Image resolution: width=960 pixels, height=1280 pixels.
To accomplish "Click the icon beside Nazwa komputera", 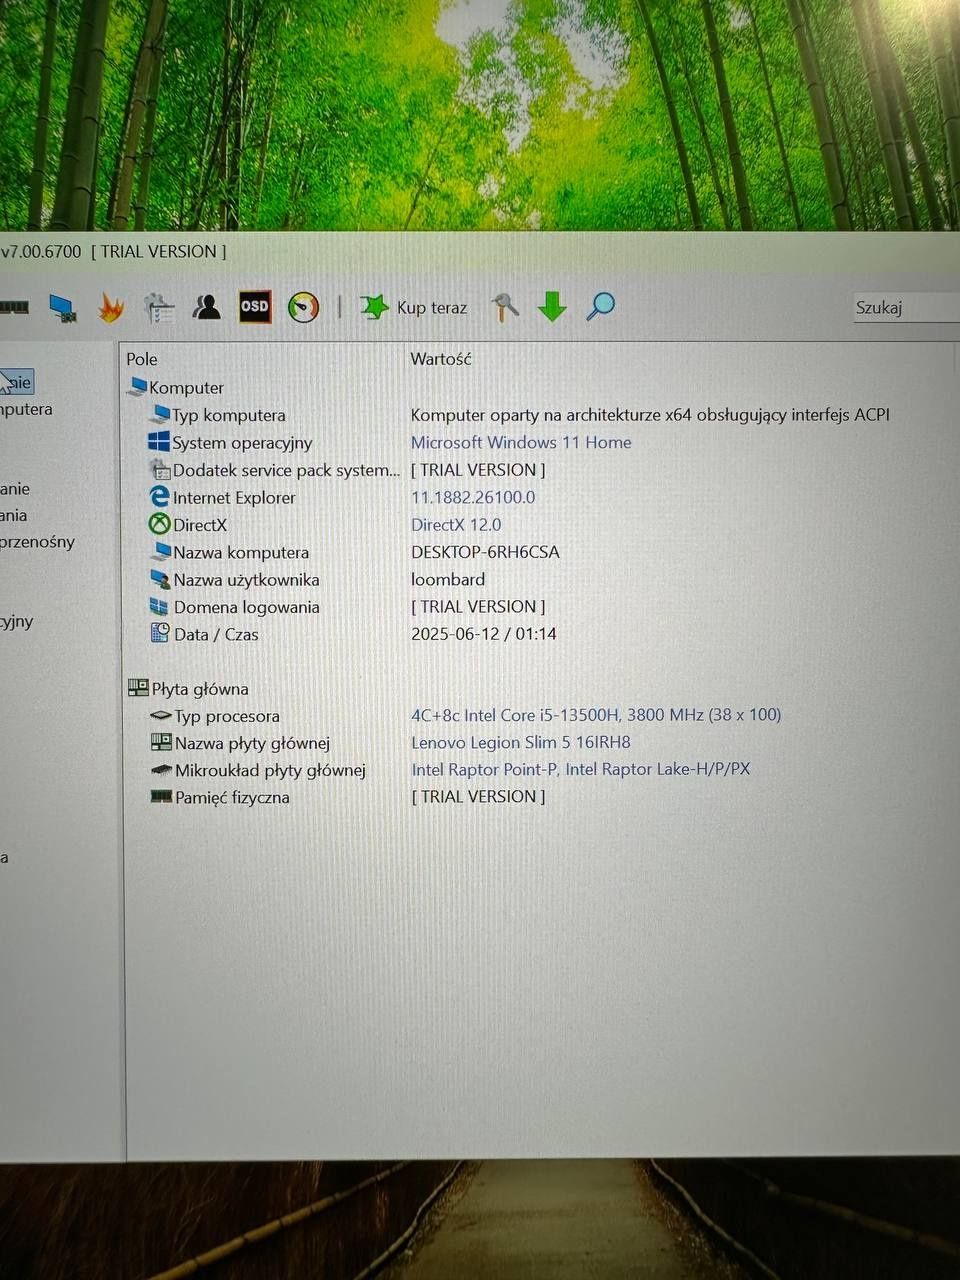I will 160,551.
